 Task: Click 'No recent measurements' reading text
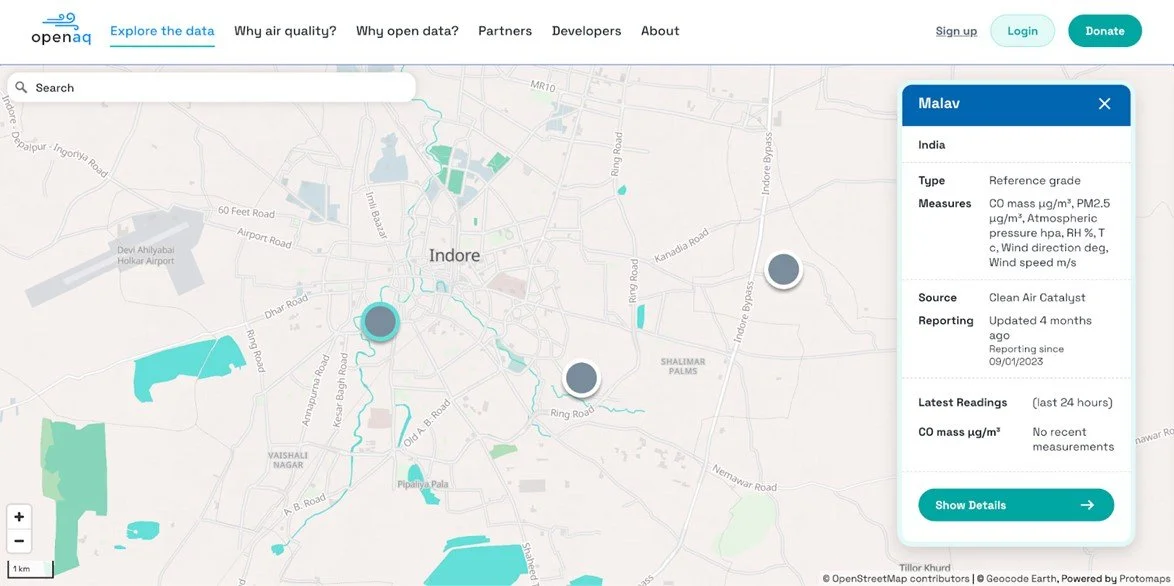[1073, 439]
